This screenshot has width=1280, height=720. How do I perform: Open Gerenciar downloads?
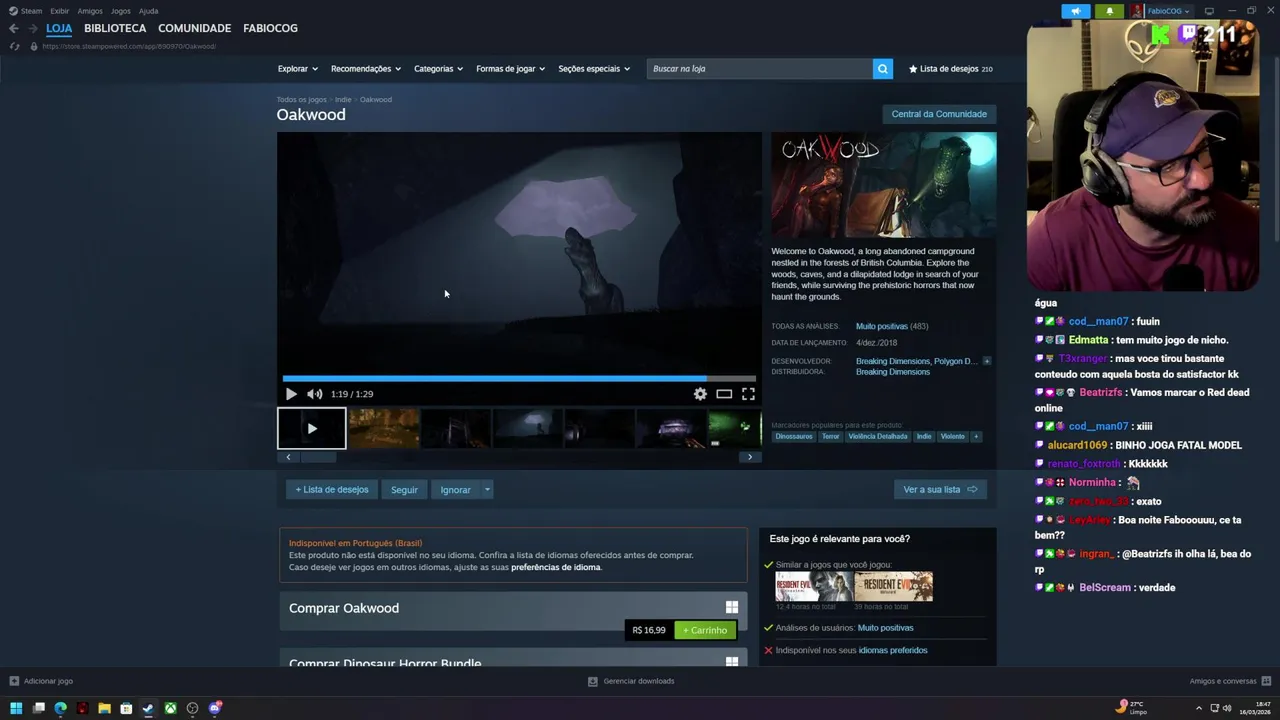[631, 681]
